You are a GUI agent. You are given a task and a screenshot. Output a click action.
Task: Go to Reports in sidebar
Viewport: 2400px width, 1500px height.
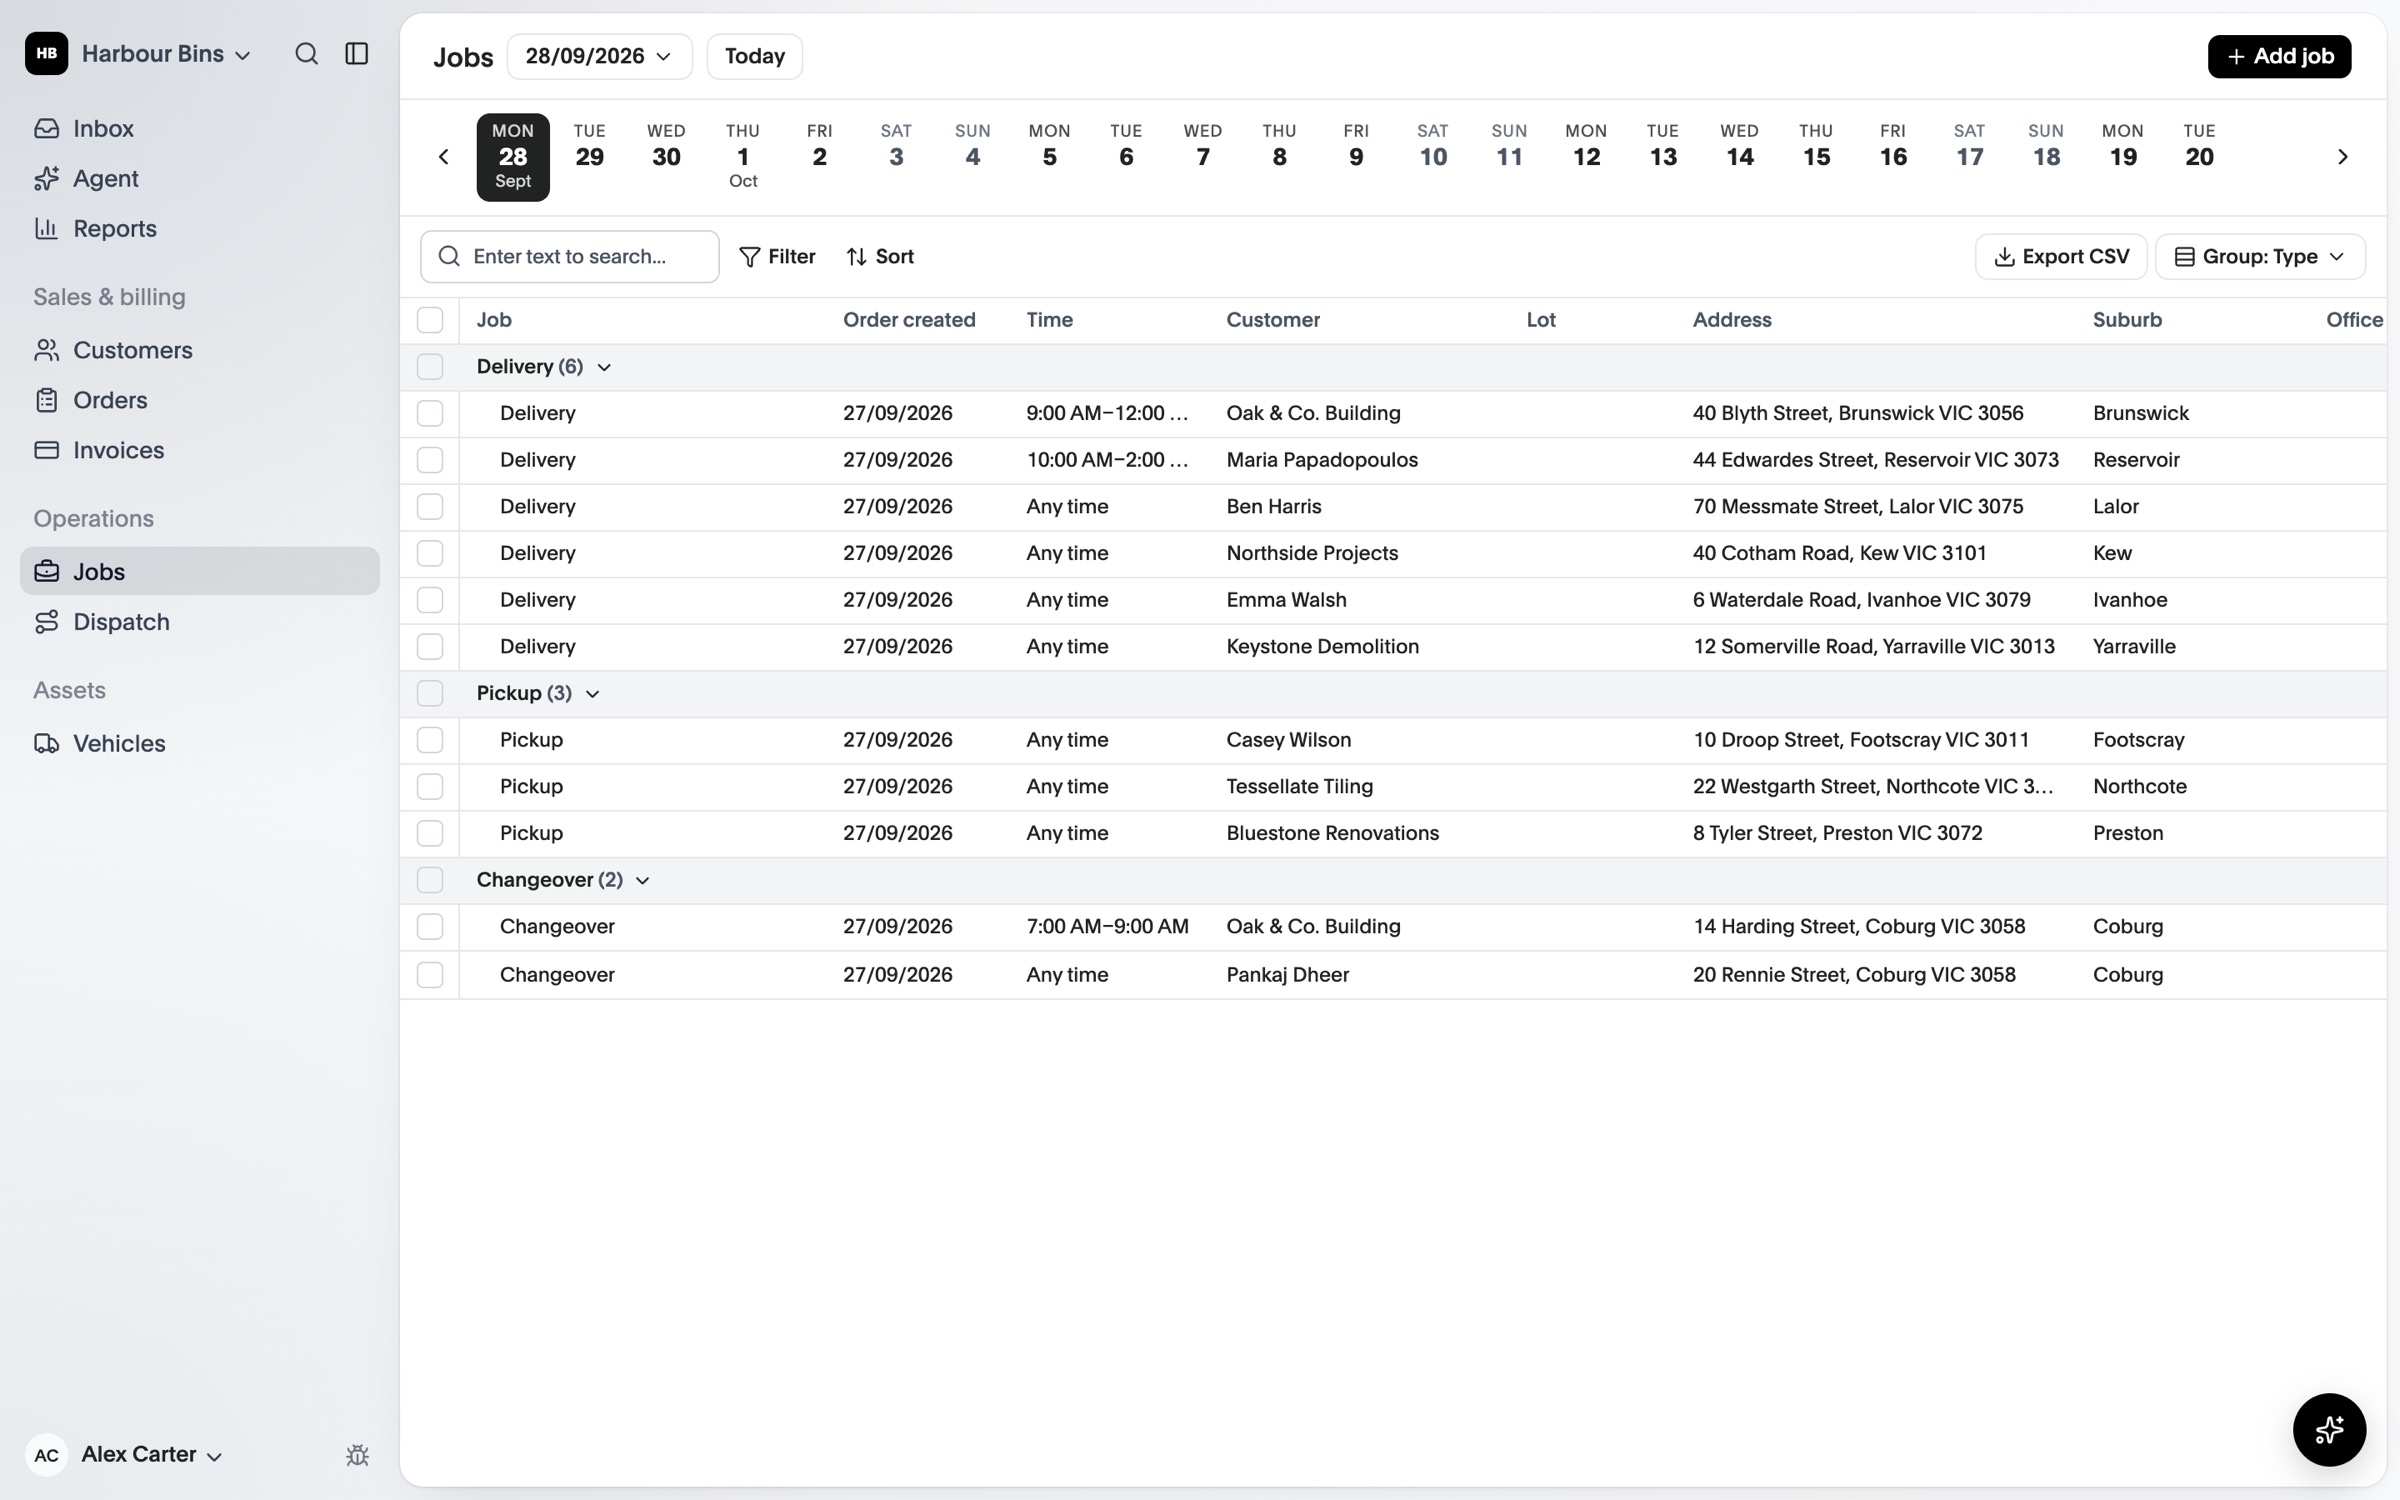click(x=200, y=228)
